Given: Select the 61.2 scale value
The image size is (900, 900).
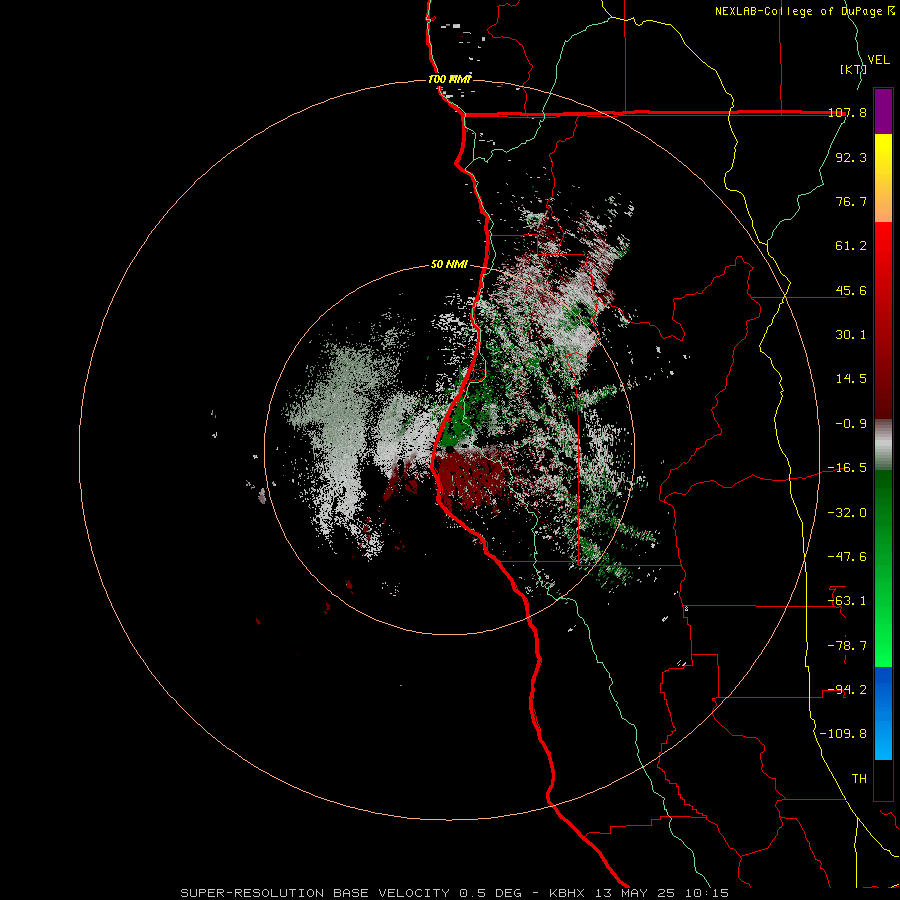Looking at the screenshot, I should click(851, 246).
